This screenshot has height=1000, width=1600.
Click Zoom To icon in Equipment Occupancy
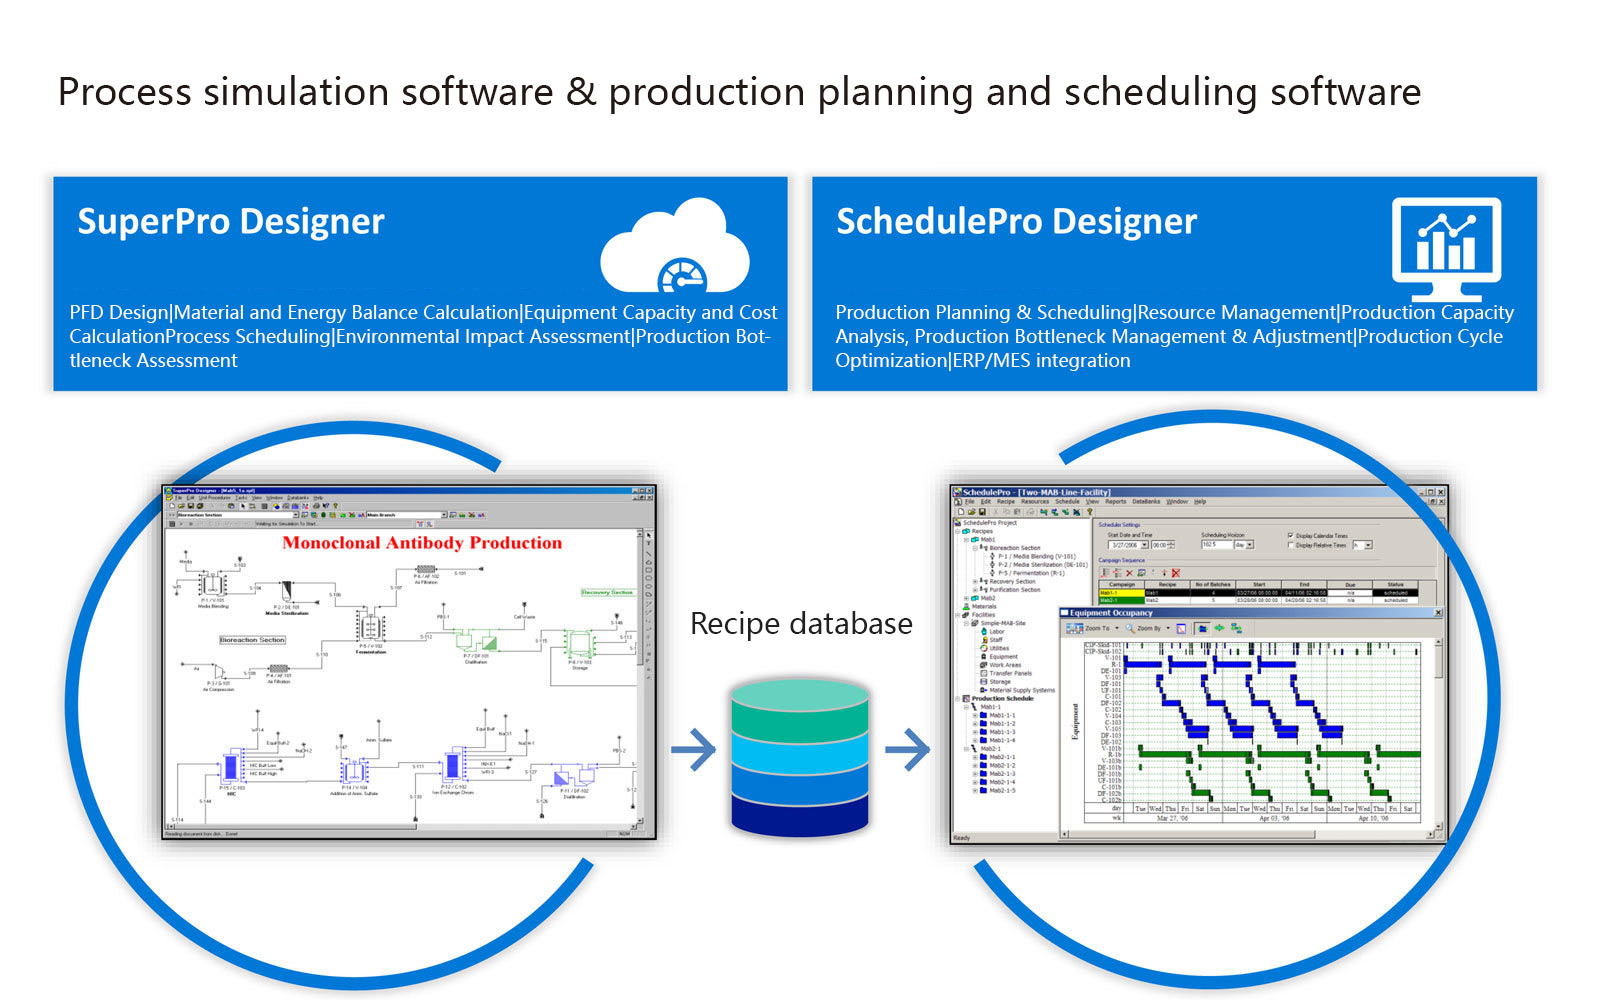(x=1074, y=628)
